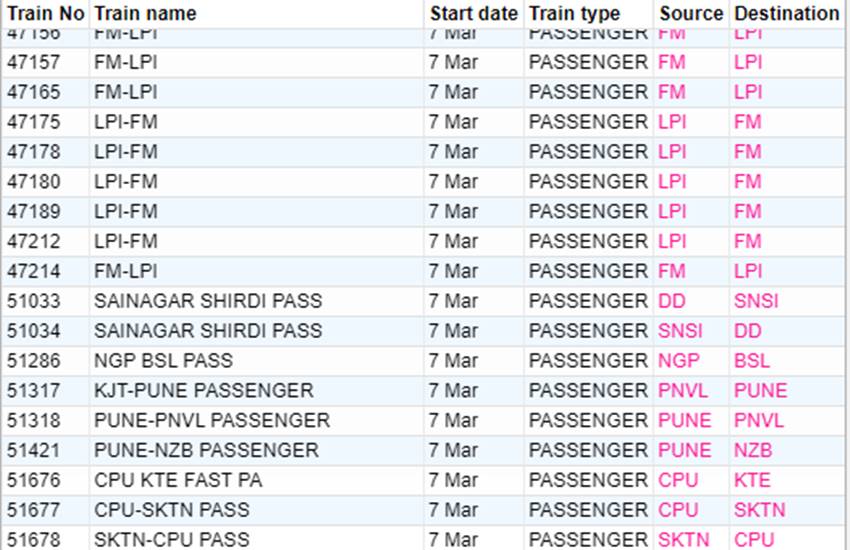Screen dimensions: 850x550
Task: Click the Source column header
Action: pos(691,14)
